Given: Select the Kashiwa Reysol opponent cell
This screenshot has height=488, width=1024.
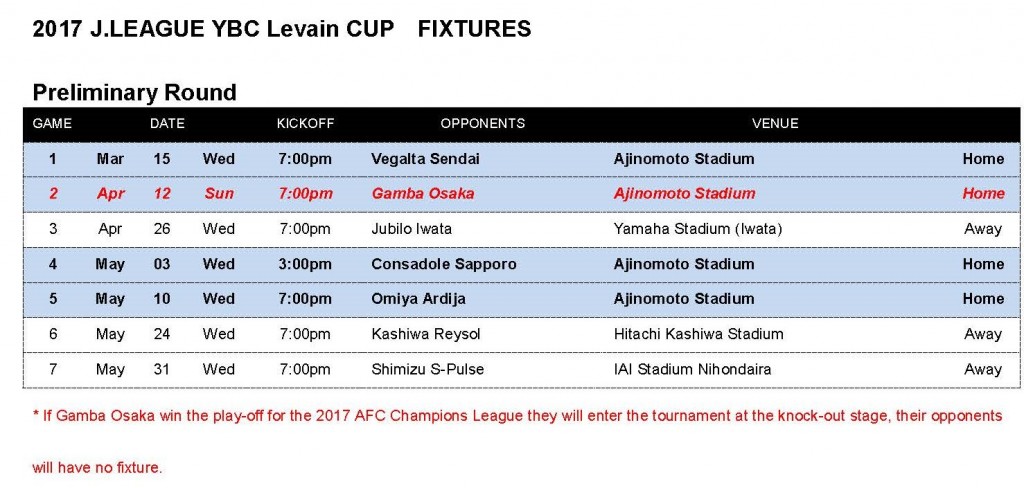Looking at the screenshot, I should point(418,334).
